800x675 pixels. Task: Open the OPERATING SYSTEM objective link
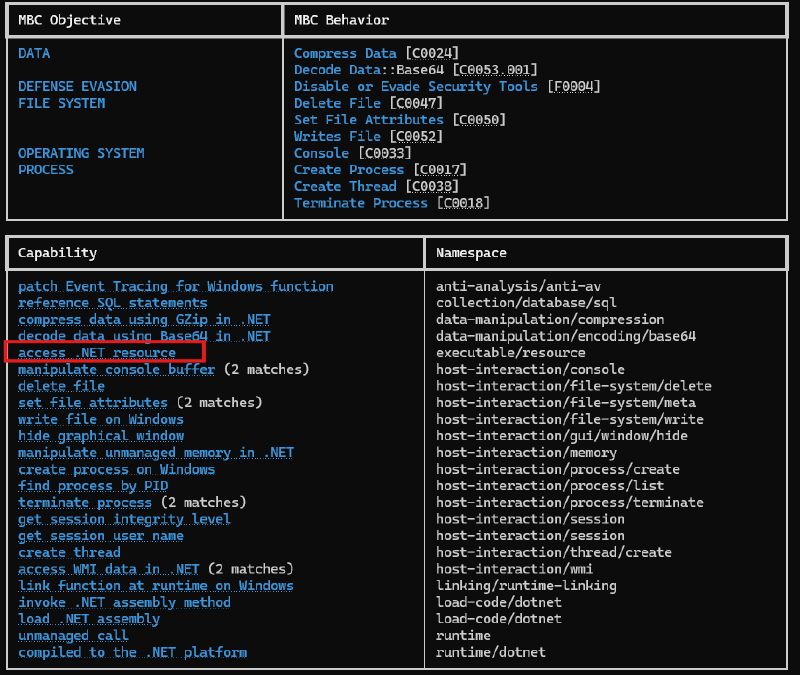pos(81,154)
